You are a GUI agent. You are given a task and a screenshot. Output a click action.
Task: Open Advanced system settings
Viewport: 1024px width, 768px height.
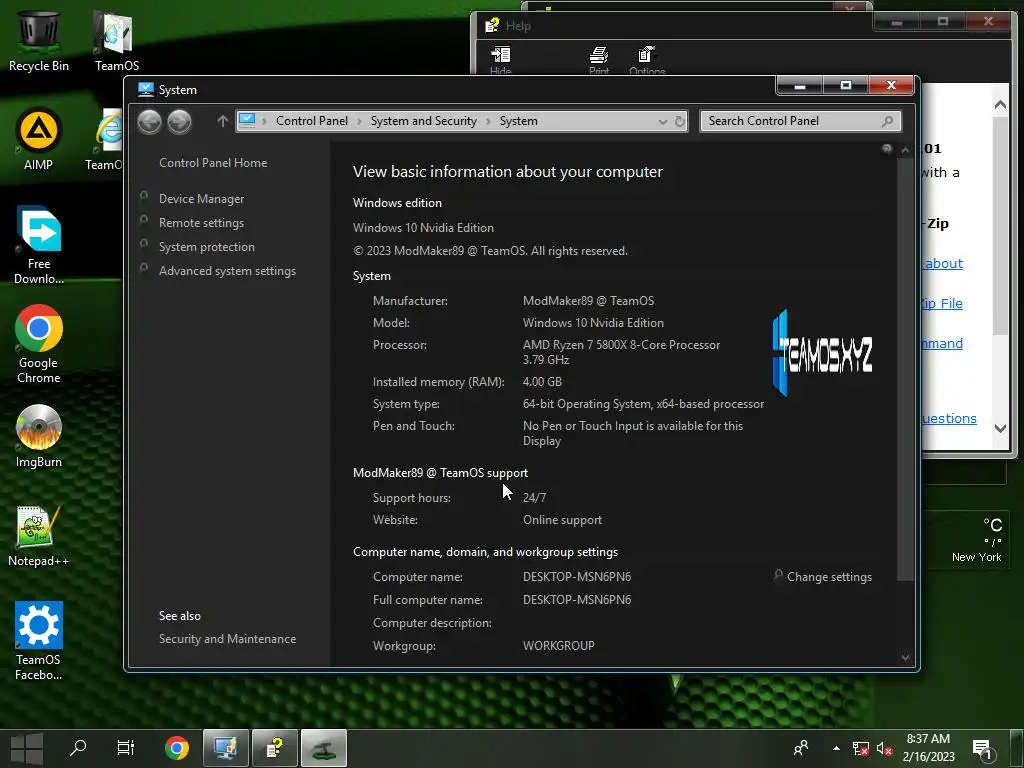pos(227,271)
